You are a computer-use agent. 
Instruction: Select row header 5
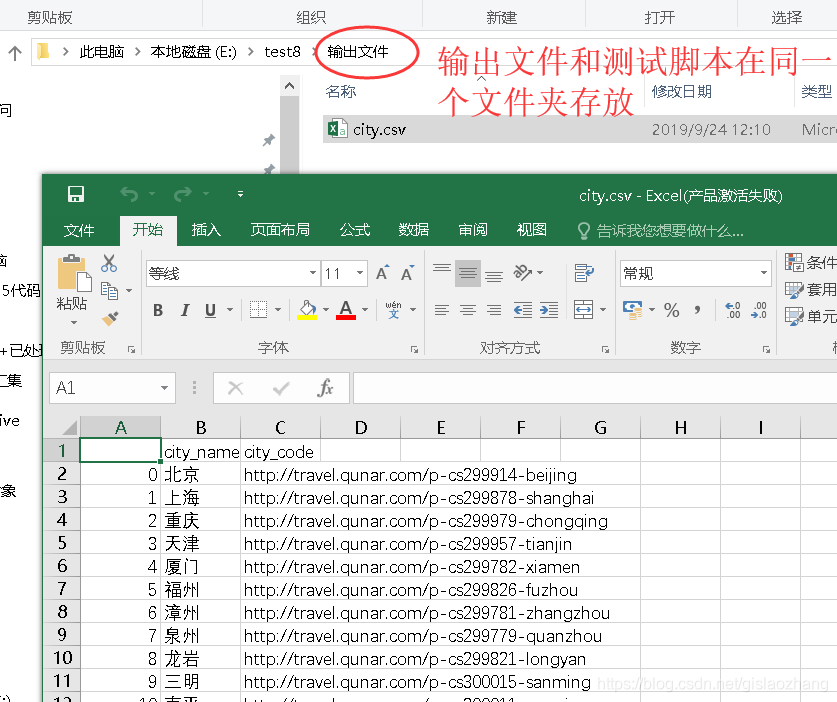[62, 543]
